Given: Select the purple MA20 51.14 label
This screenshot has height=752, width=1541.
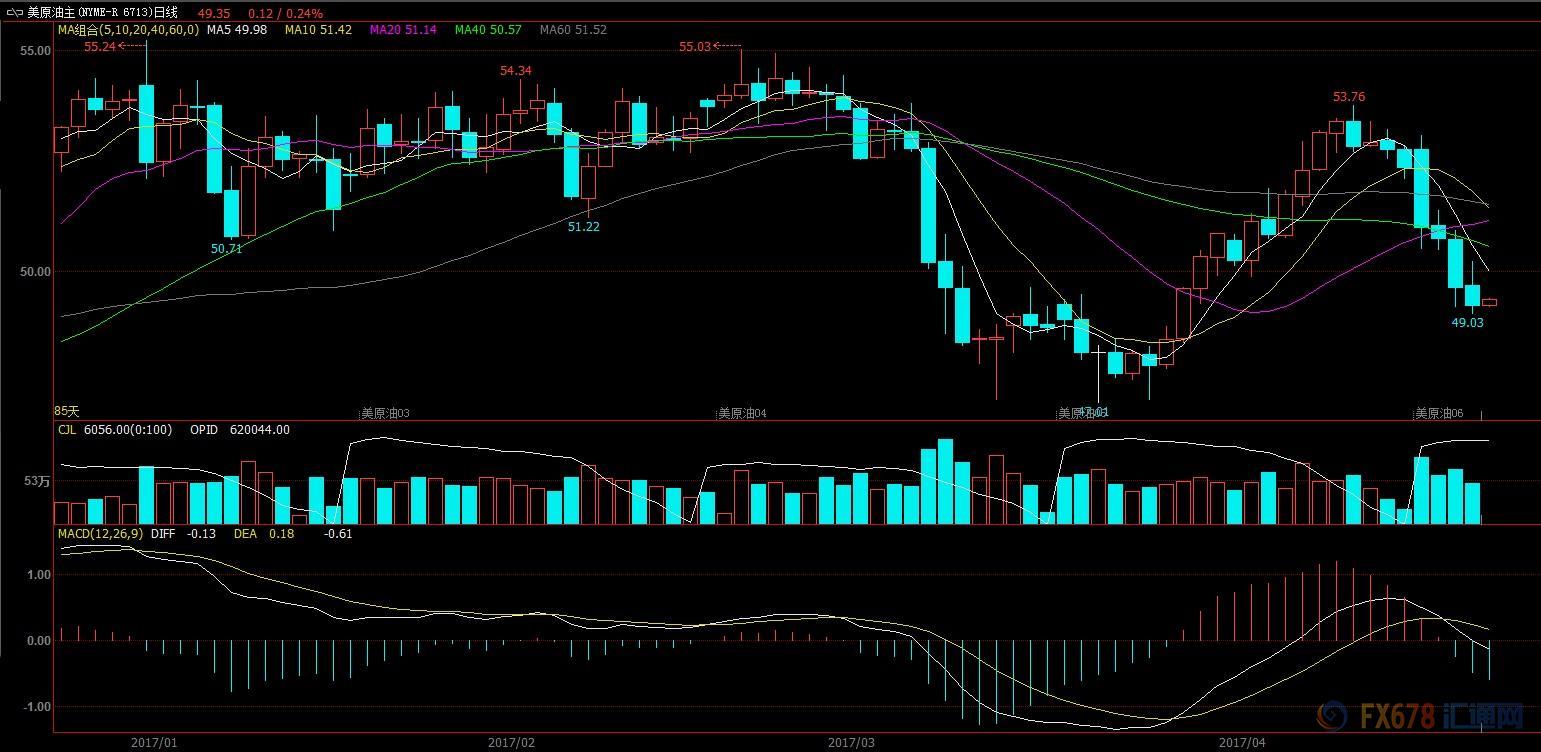Looking at the screenshot, I should tap(403, 30).
